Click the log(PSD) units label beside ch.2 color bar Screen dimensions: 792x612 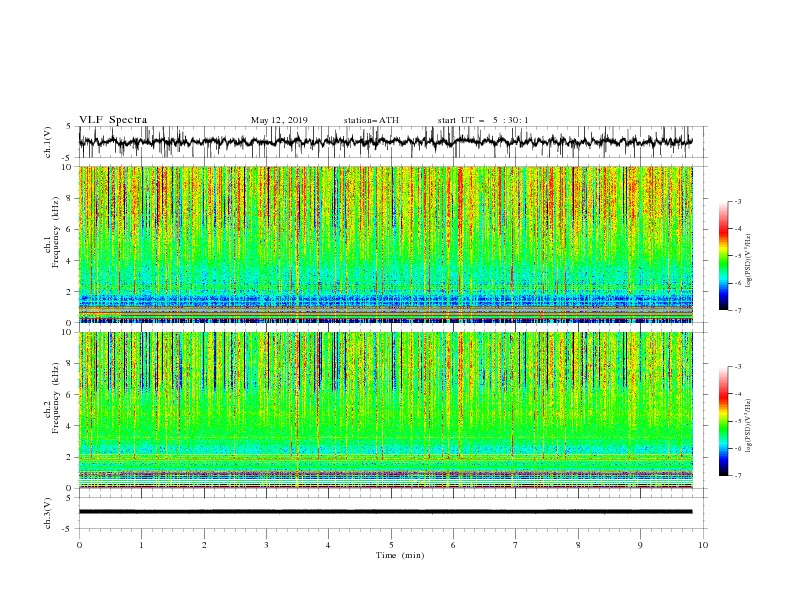click(749, 426)
